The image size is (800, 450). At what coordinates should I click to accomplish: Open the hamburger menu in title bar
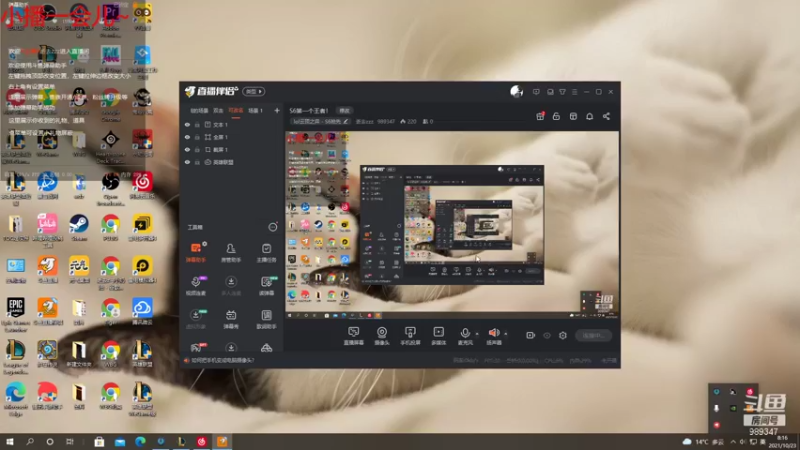tap(574, 92)
